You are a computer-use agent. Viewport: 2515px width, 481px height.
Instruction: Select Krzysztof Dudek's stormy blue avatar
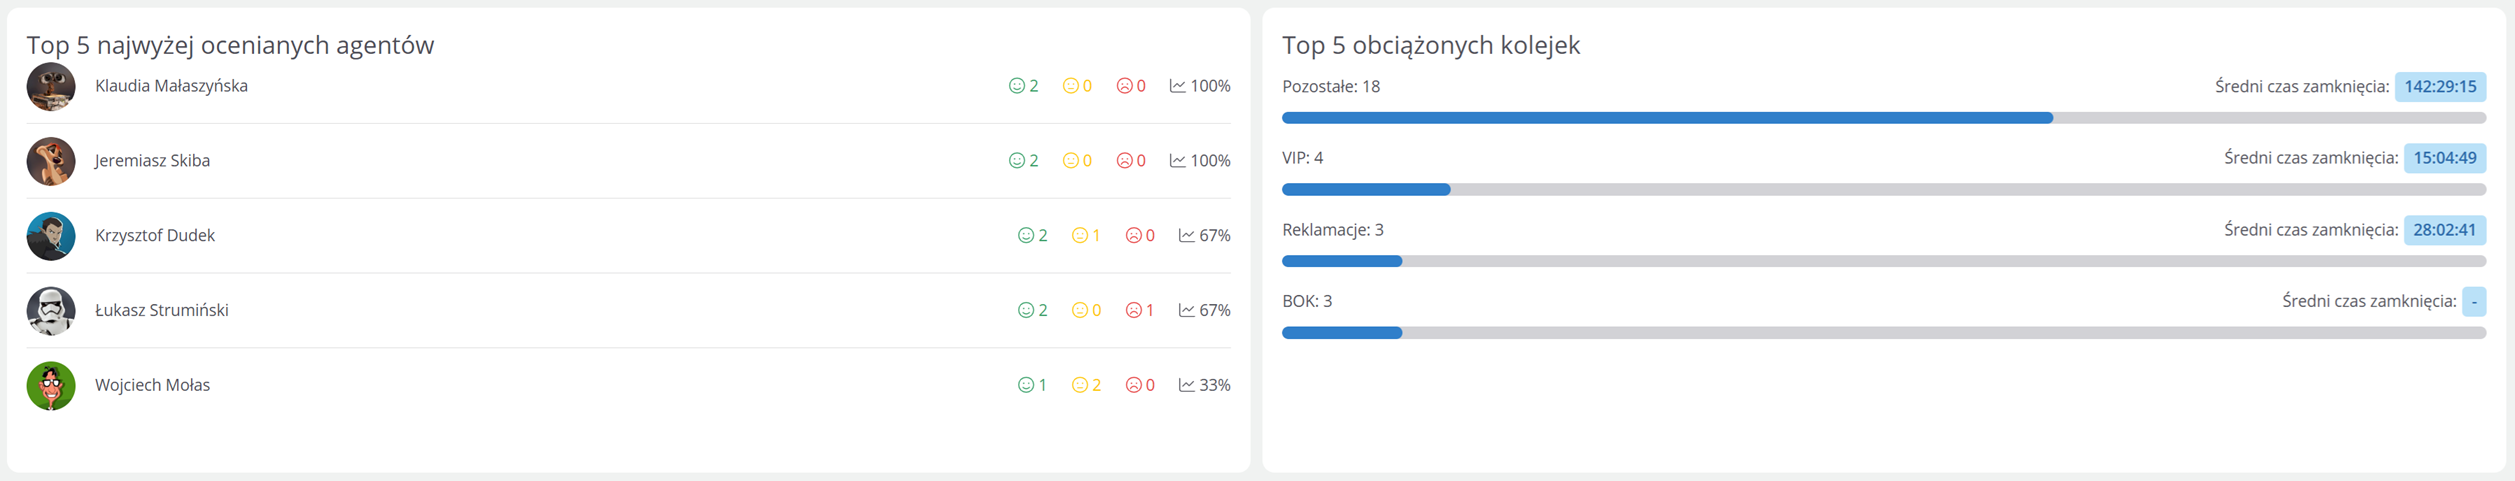pyautogui.click(x=51, y=236)
